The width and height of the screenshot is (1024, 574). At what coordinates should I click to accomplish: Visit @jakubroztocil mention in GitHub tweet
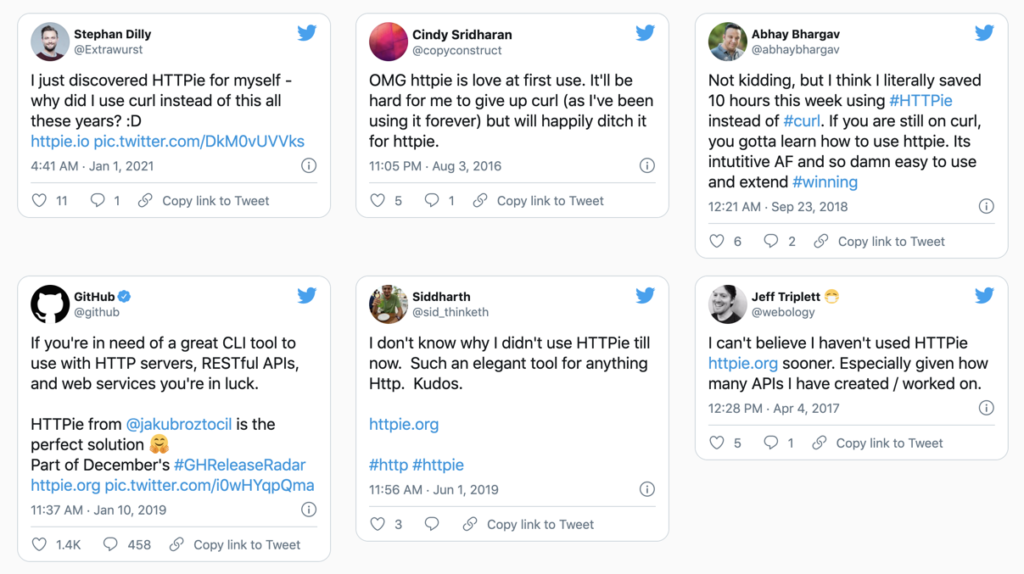178,424
